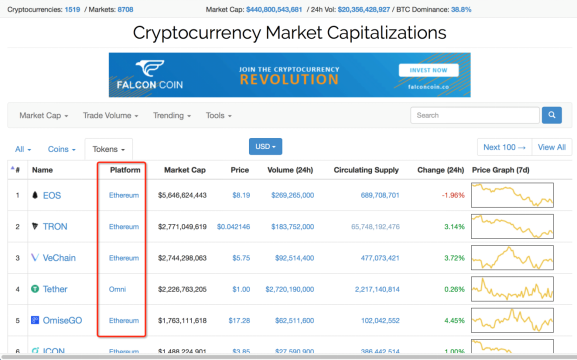
Task: Click the EOS coin logo icon
Action: [35, 195]
